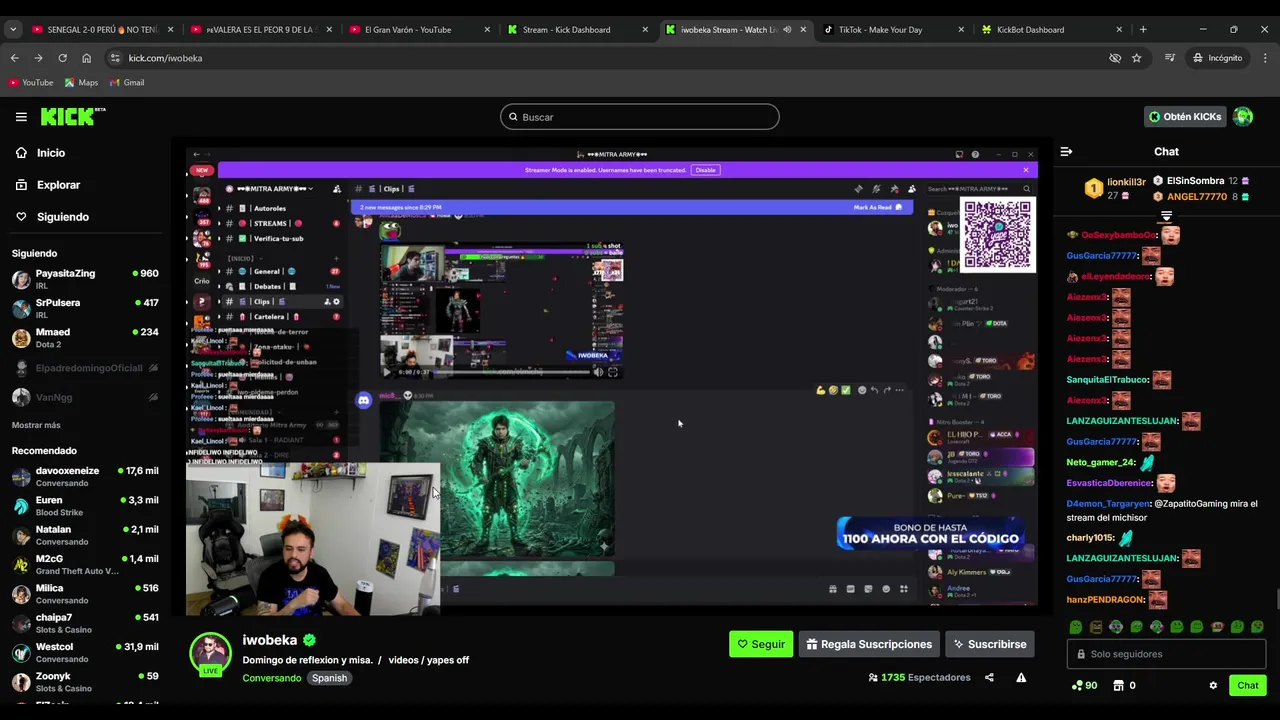Switch to El Gran Varón YouTube tab
The height and width of the screenshot is (720, 1280).
tap(420, 30)
